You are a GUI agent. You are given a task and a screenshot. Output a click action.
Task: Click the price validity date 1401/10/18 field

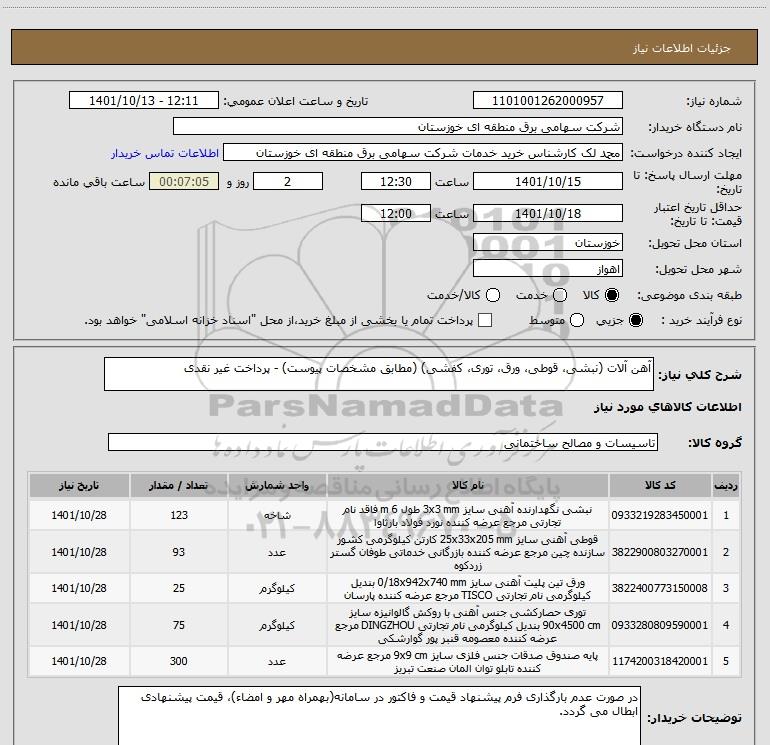548,213
